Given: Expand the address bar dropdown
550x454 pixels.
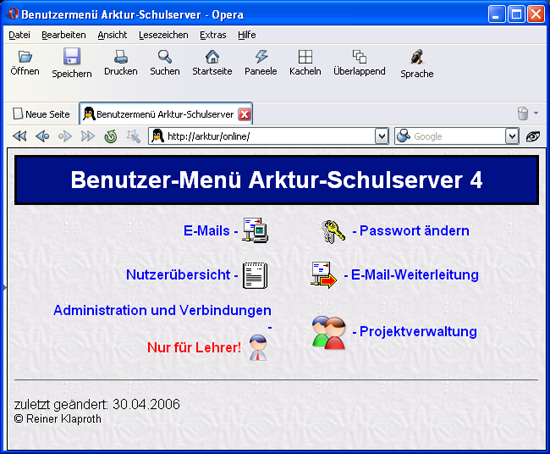Looking at the screenshot, I should point(382,136).
